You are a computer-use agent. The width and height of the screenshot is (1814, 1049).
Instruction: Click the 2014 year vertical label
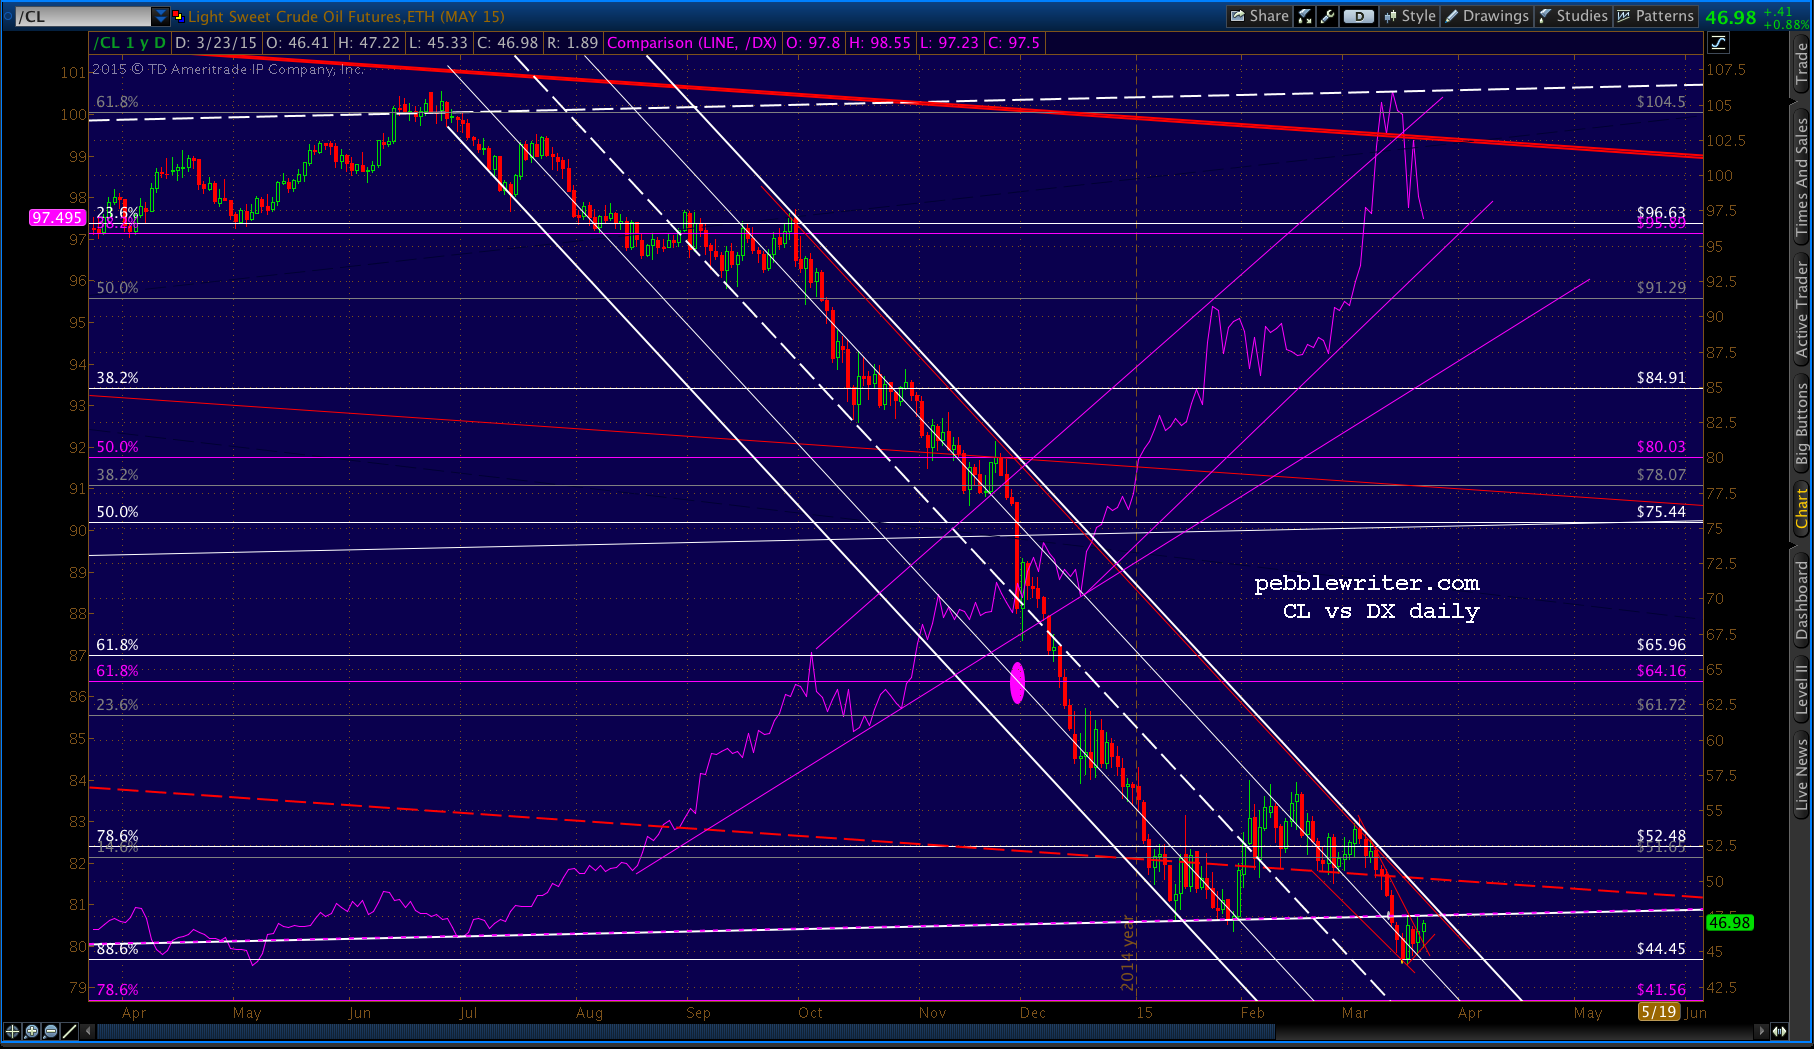coord(1128,954)
